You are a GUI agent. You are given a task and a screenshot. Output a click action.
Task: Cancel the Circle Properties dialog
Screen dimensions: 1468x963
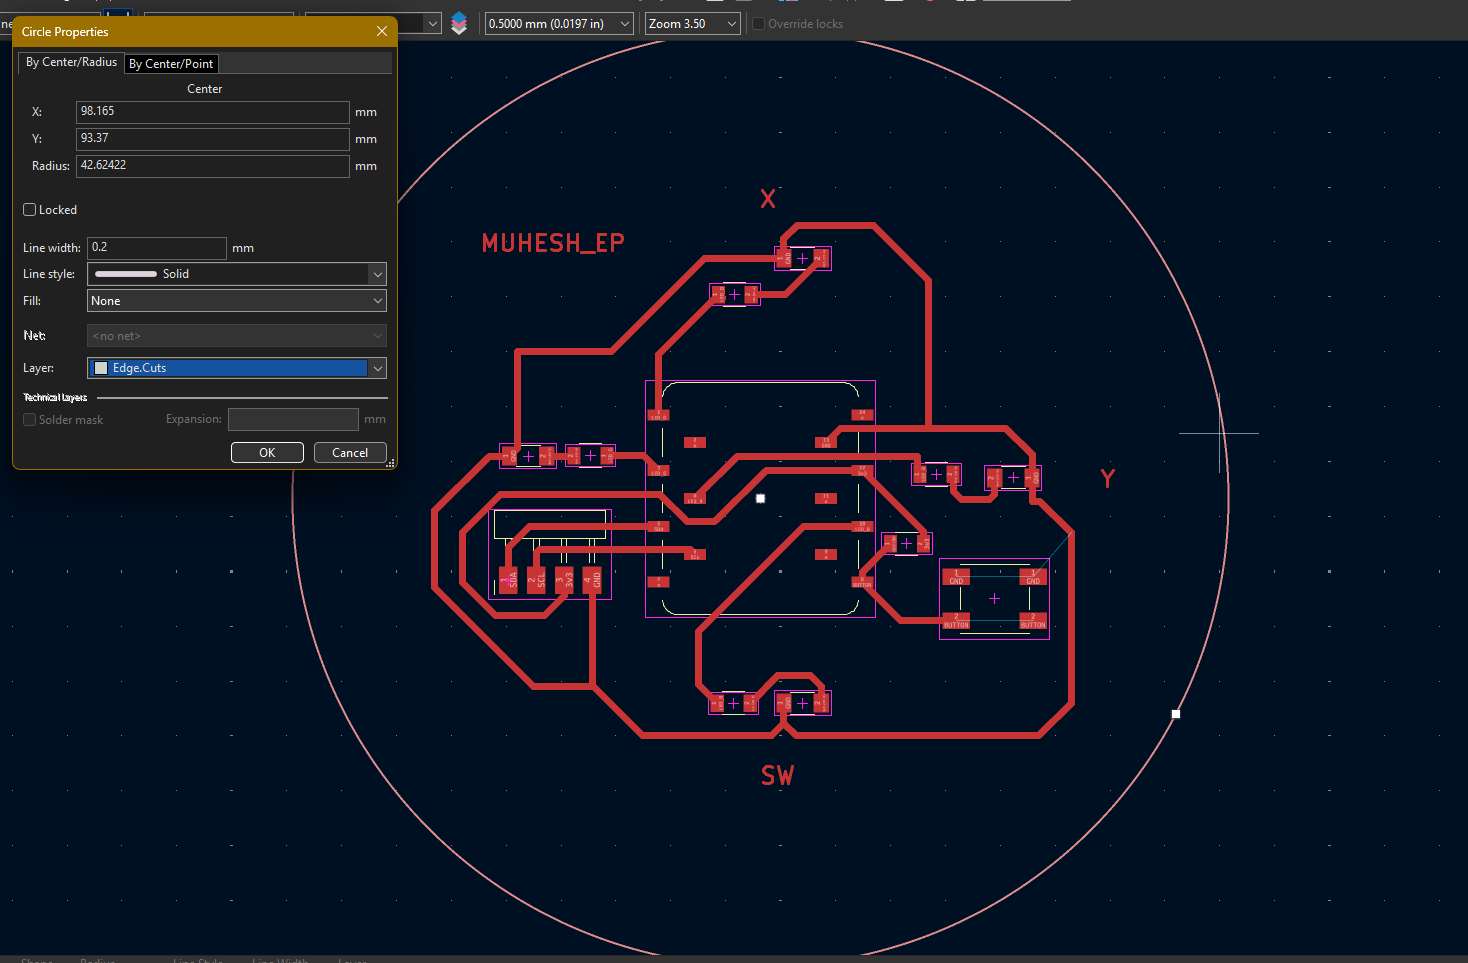[350, 453]
